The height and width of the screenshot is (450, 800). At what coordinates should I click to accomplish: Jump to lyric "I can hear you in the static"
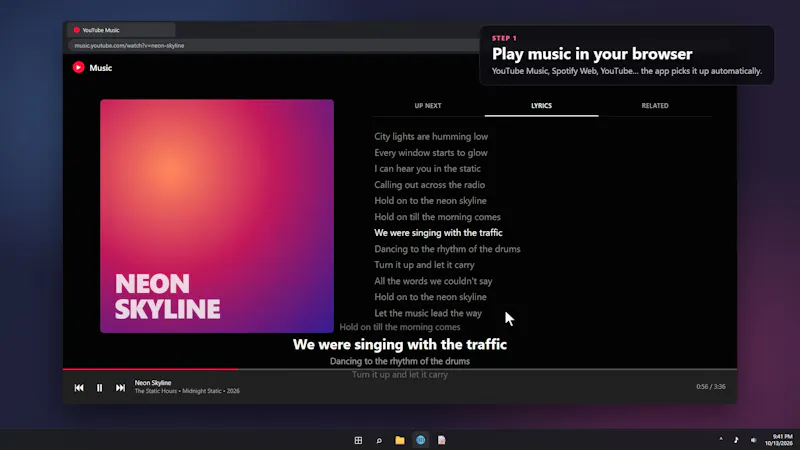click(x=427, y=168)
